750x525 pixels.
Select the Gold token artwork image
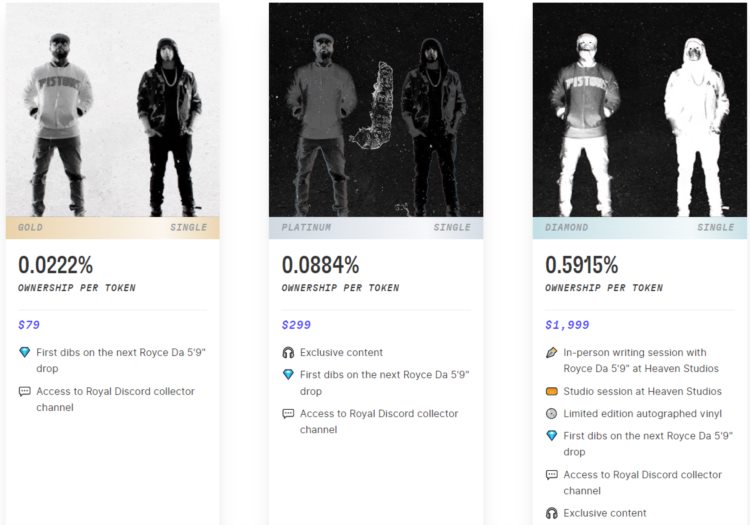pyautogui.click(x=112, y=110)
